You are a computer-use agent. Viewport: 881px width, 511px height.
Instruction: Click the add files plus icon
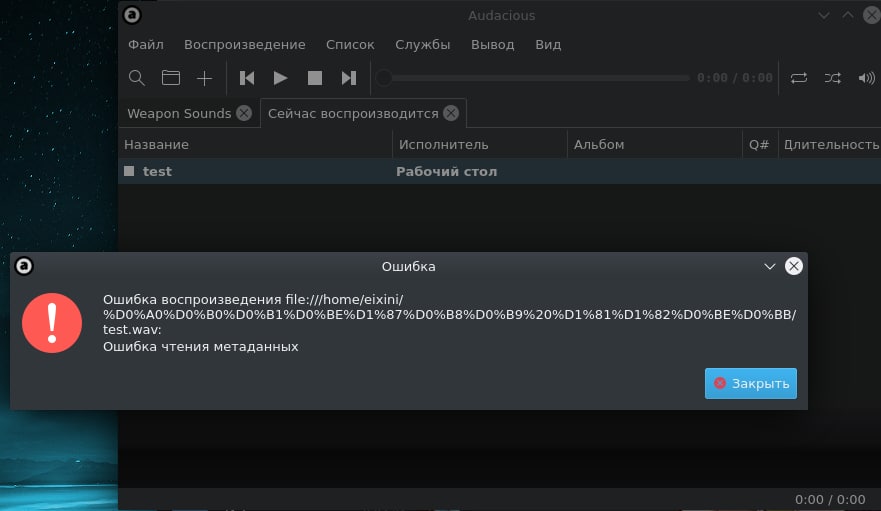205,78
